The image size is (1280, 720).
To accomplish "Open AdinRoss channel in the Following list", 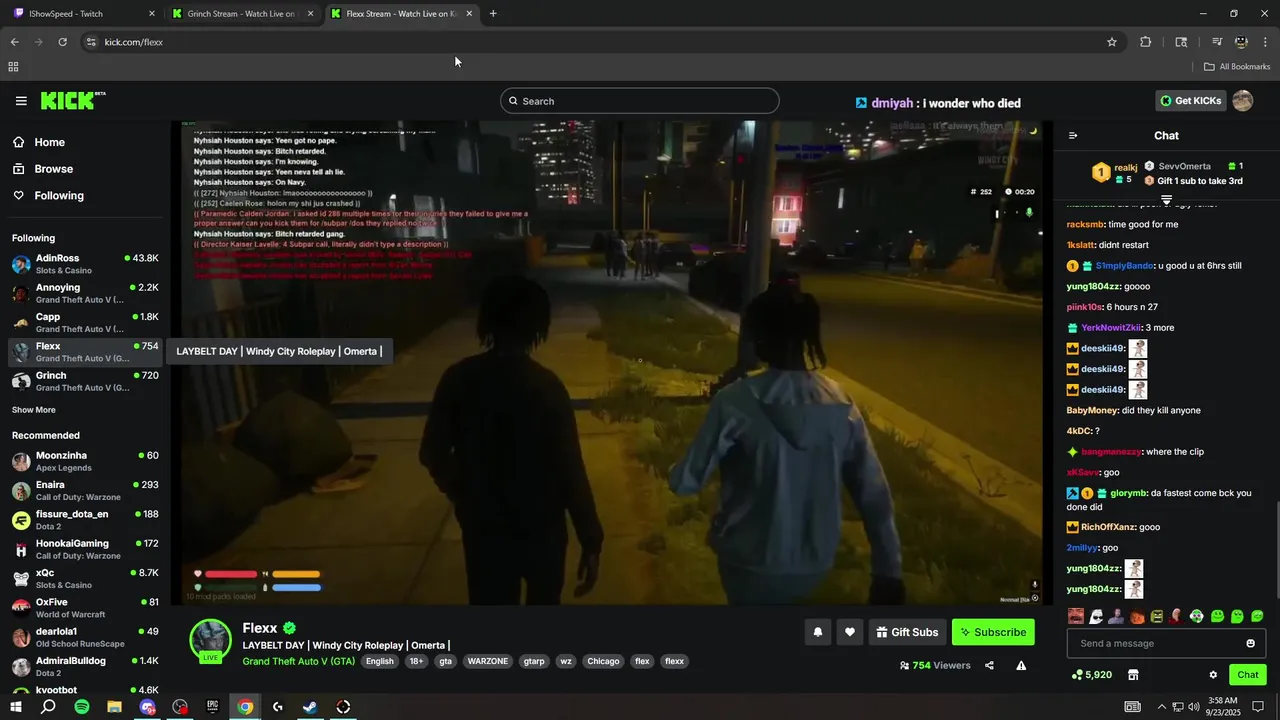I will [x=85, y=264].
